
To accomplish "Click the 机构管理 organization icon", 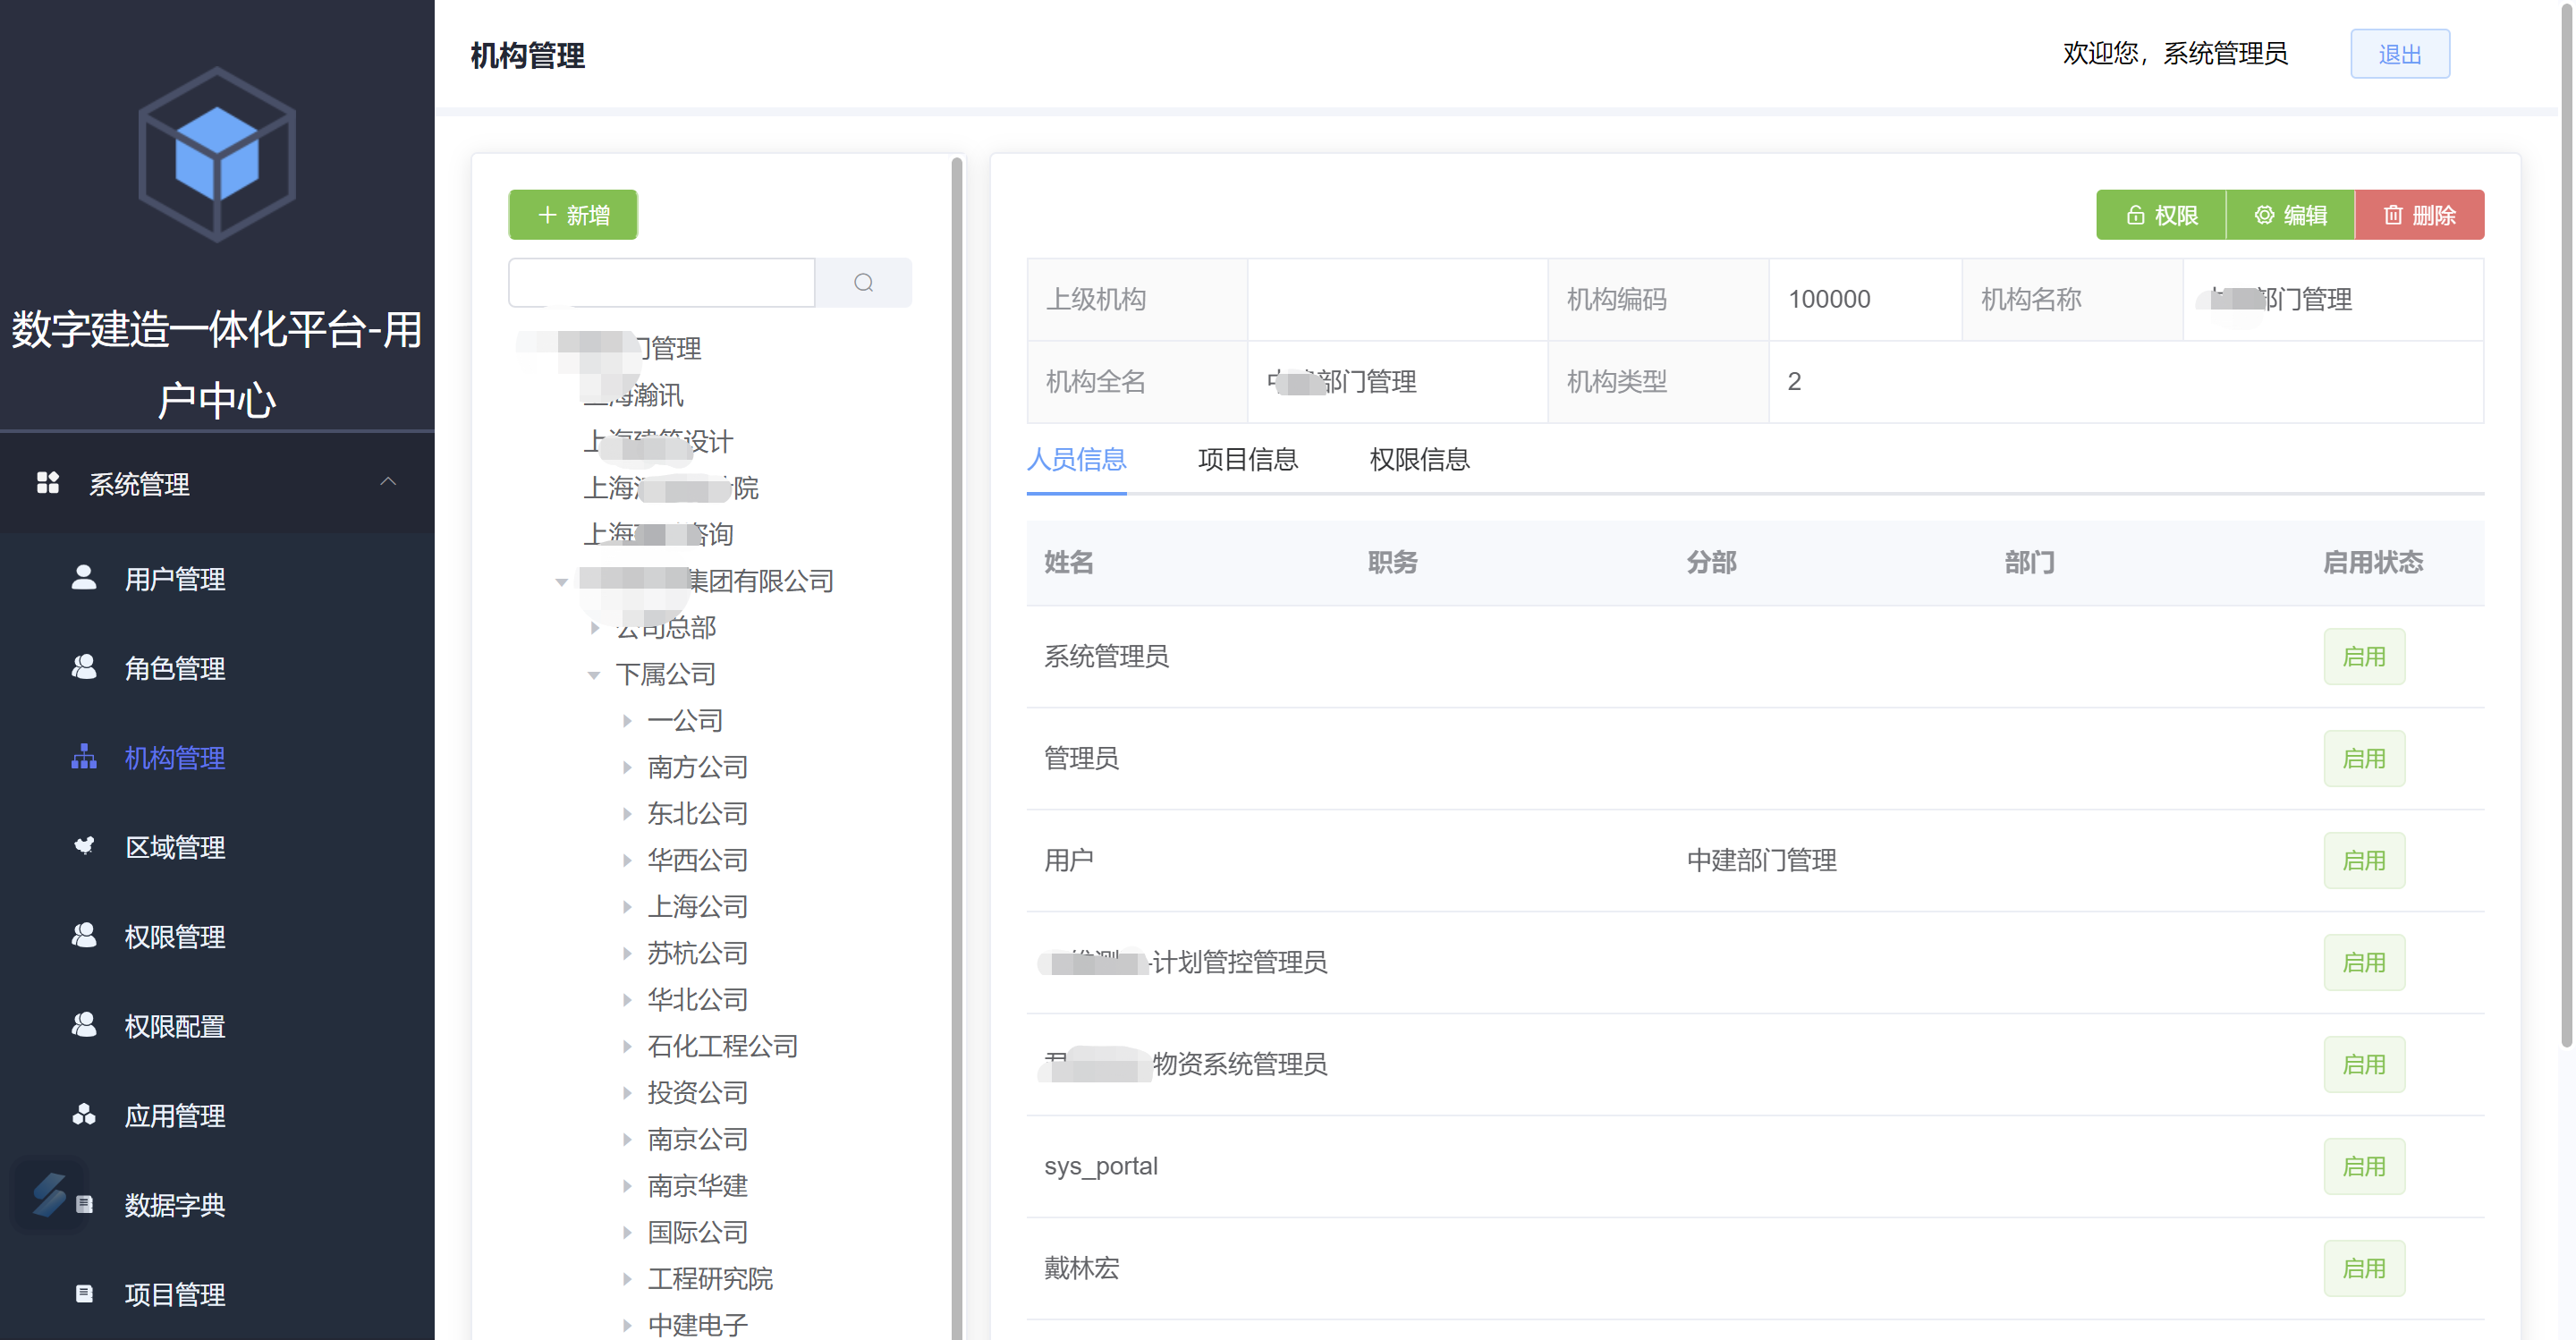I will coord(84,757).
